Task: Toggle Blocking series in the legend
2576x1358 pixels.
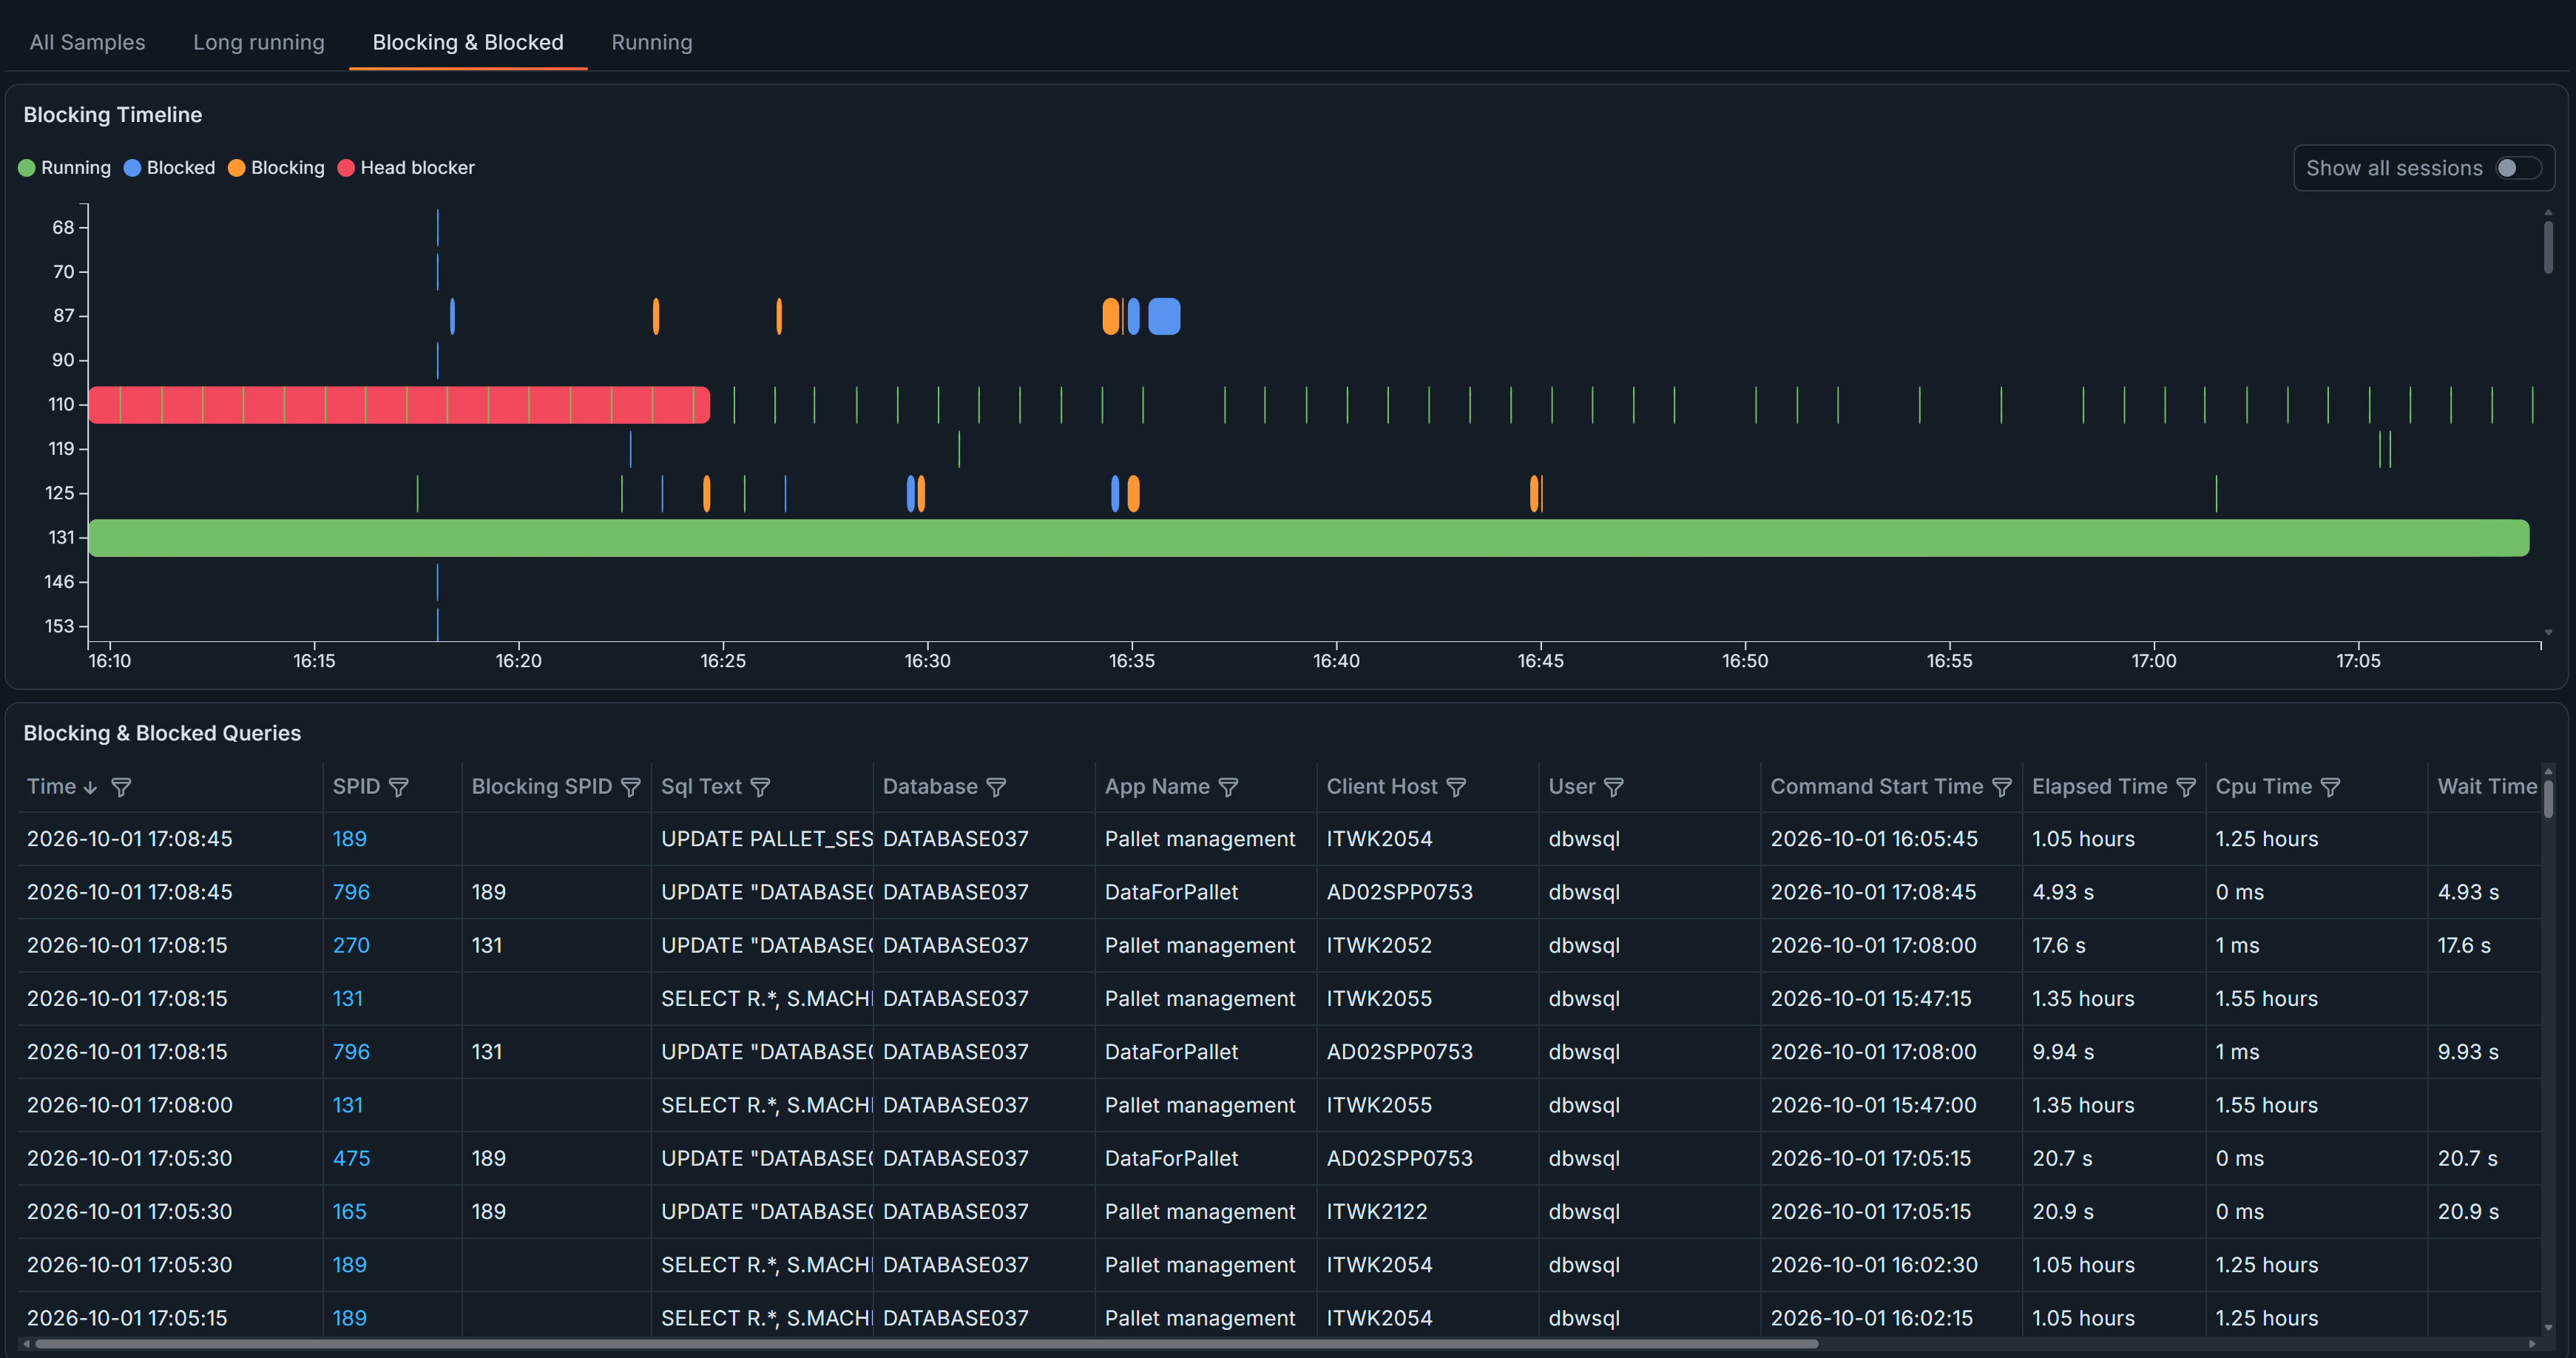Action: (x=276, y=168)
